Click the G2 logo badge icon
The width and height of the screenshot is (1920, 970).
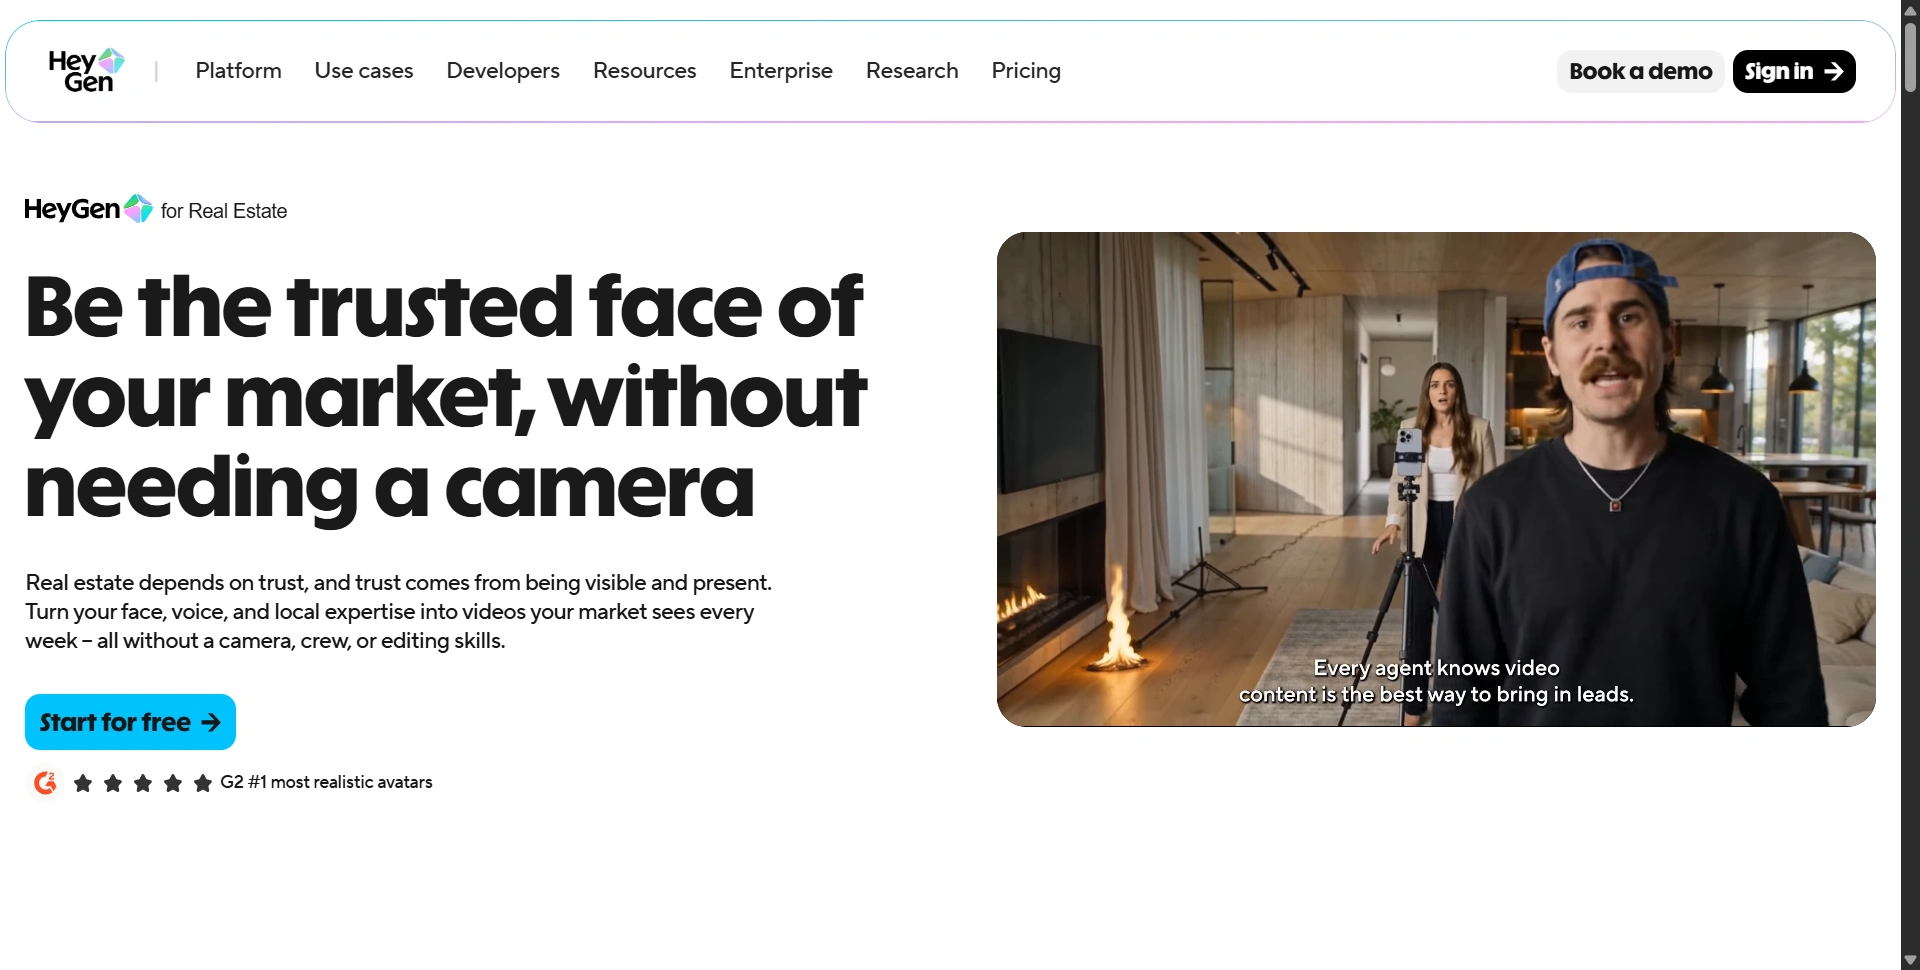click(x=45, y=782)
